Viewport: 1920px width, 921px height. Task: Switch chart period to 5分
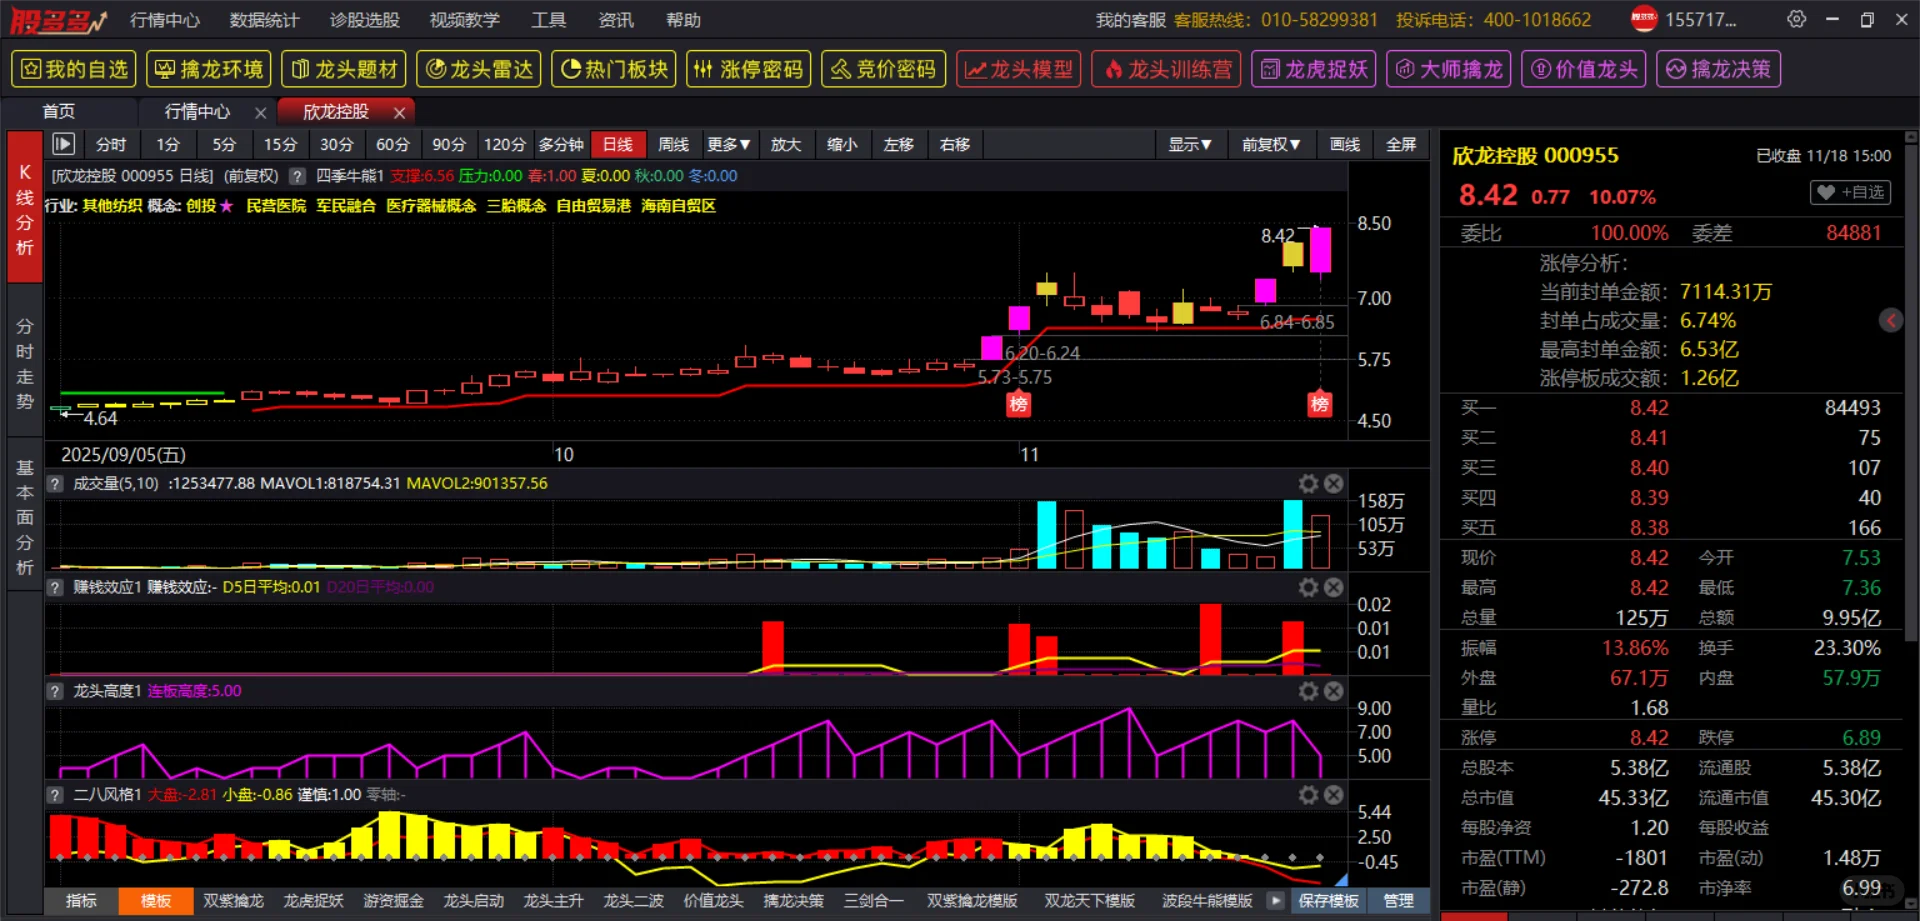pos(224,145)
